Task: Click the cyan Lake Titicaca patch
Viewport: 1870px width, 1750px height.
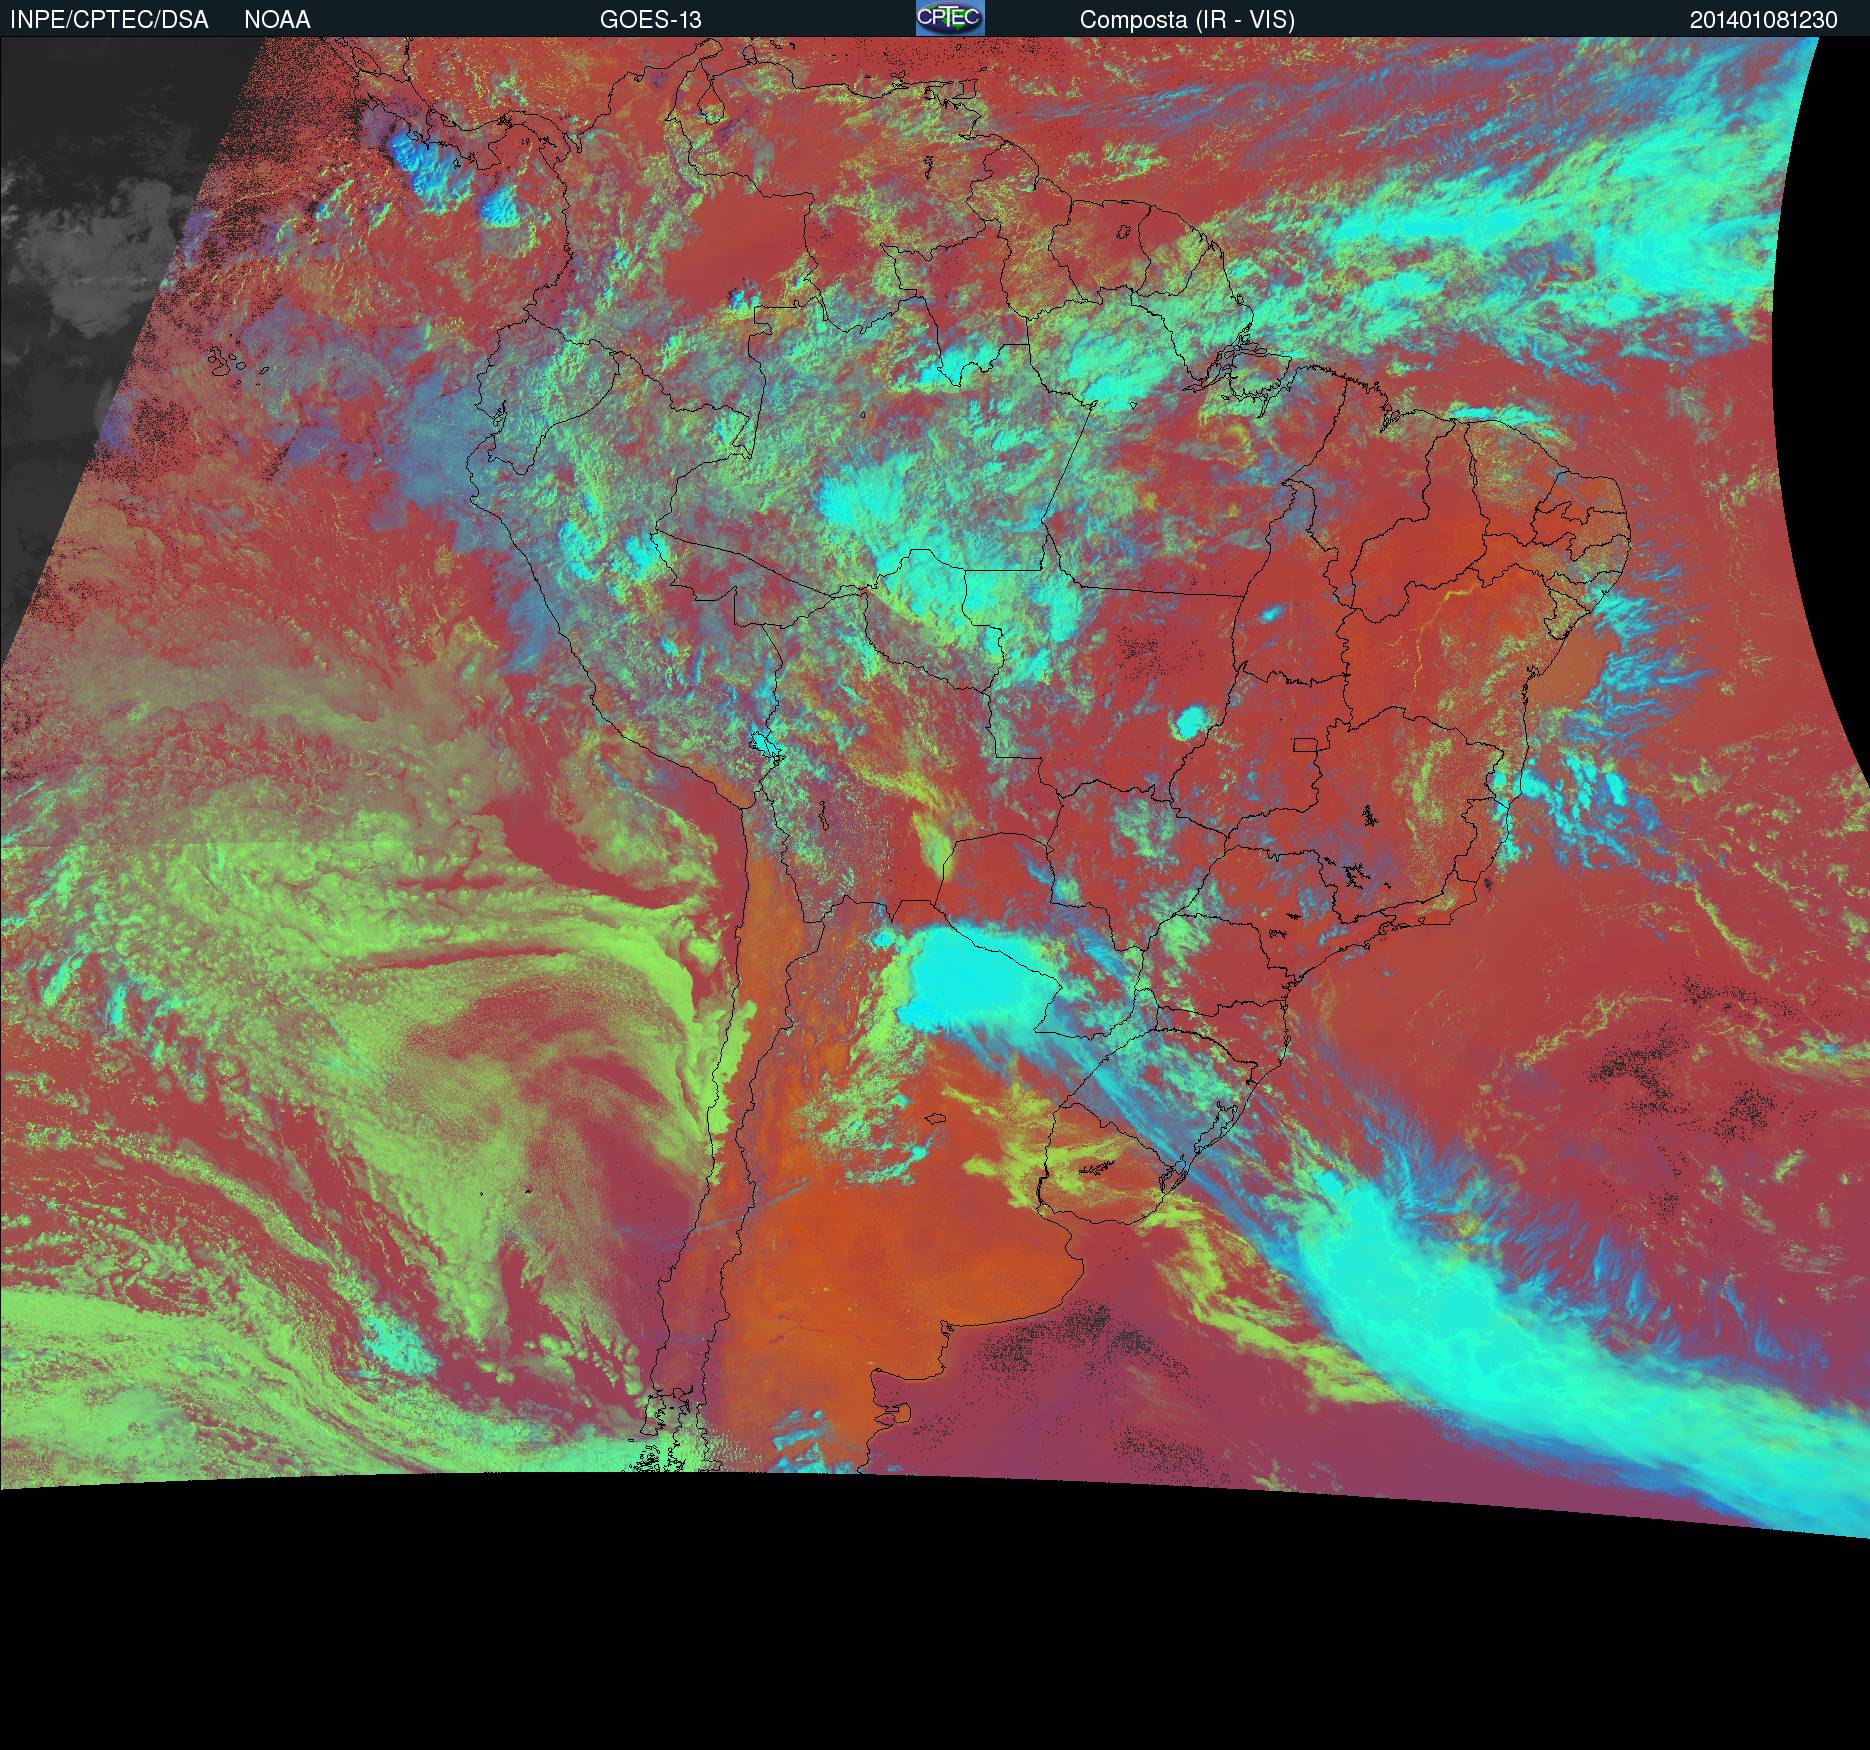Action: 764,745
